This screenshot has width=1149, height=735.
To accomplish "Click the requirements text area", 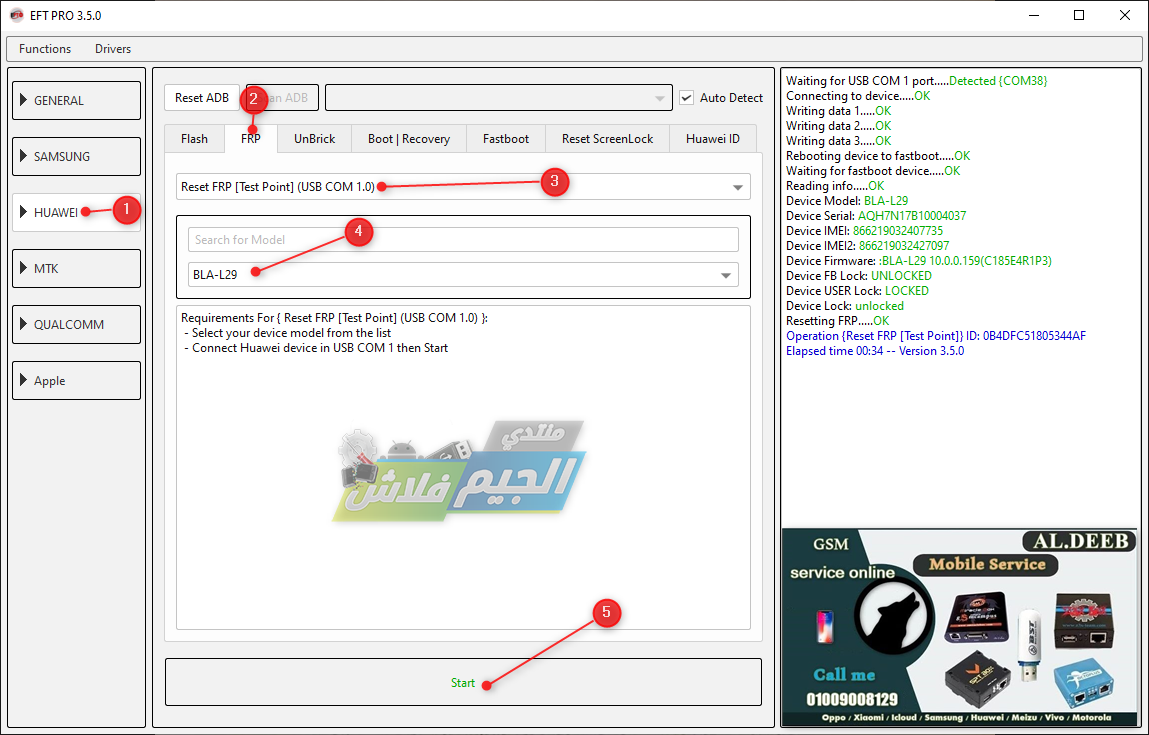I will pyautogui.click(x=463, y=468).
